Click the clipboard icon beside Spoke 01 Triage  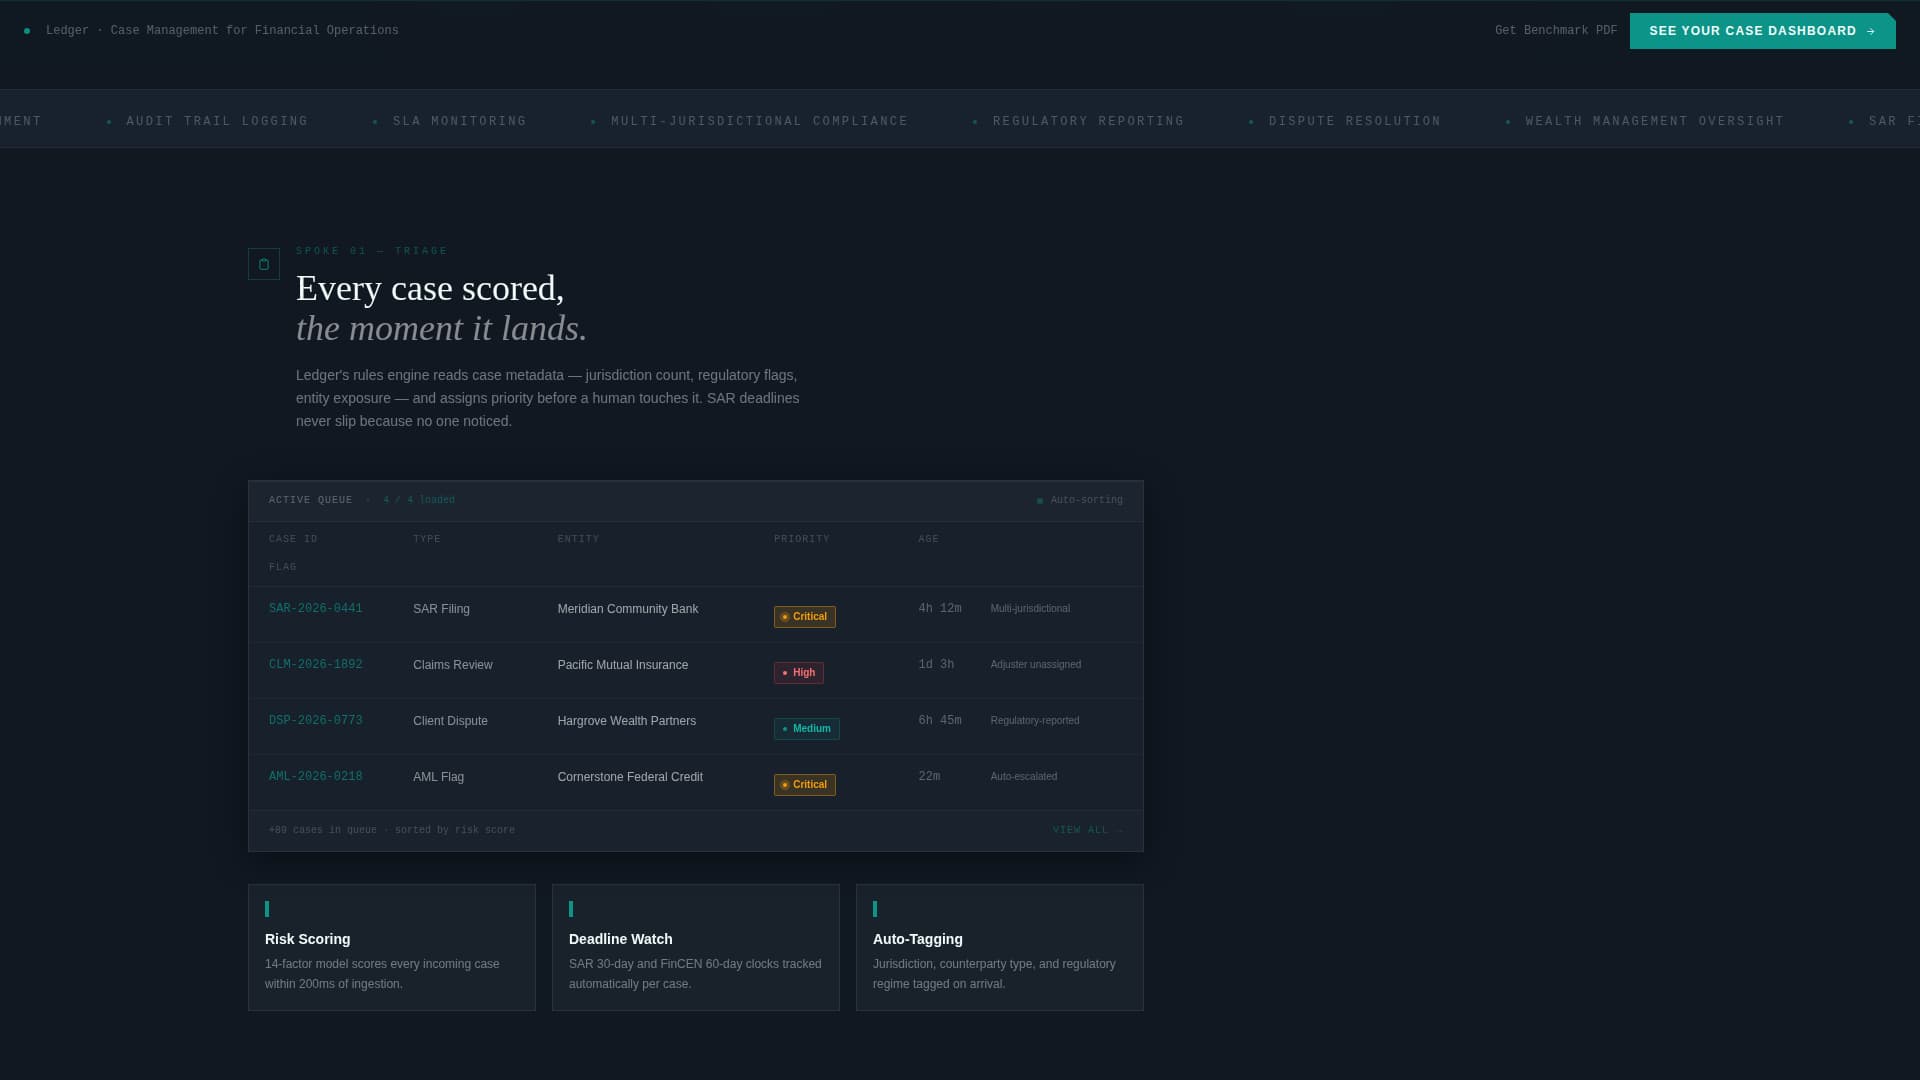(264, 264)
